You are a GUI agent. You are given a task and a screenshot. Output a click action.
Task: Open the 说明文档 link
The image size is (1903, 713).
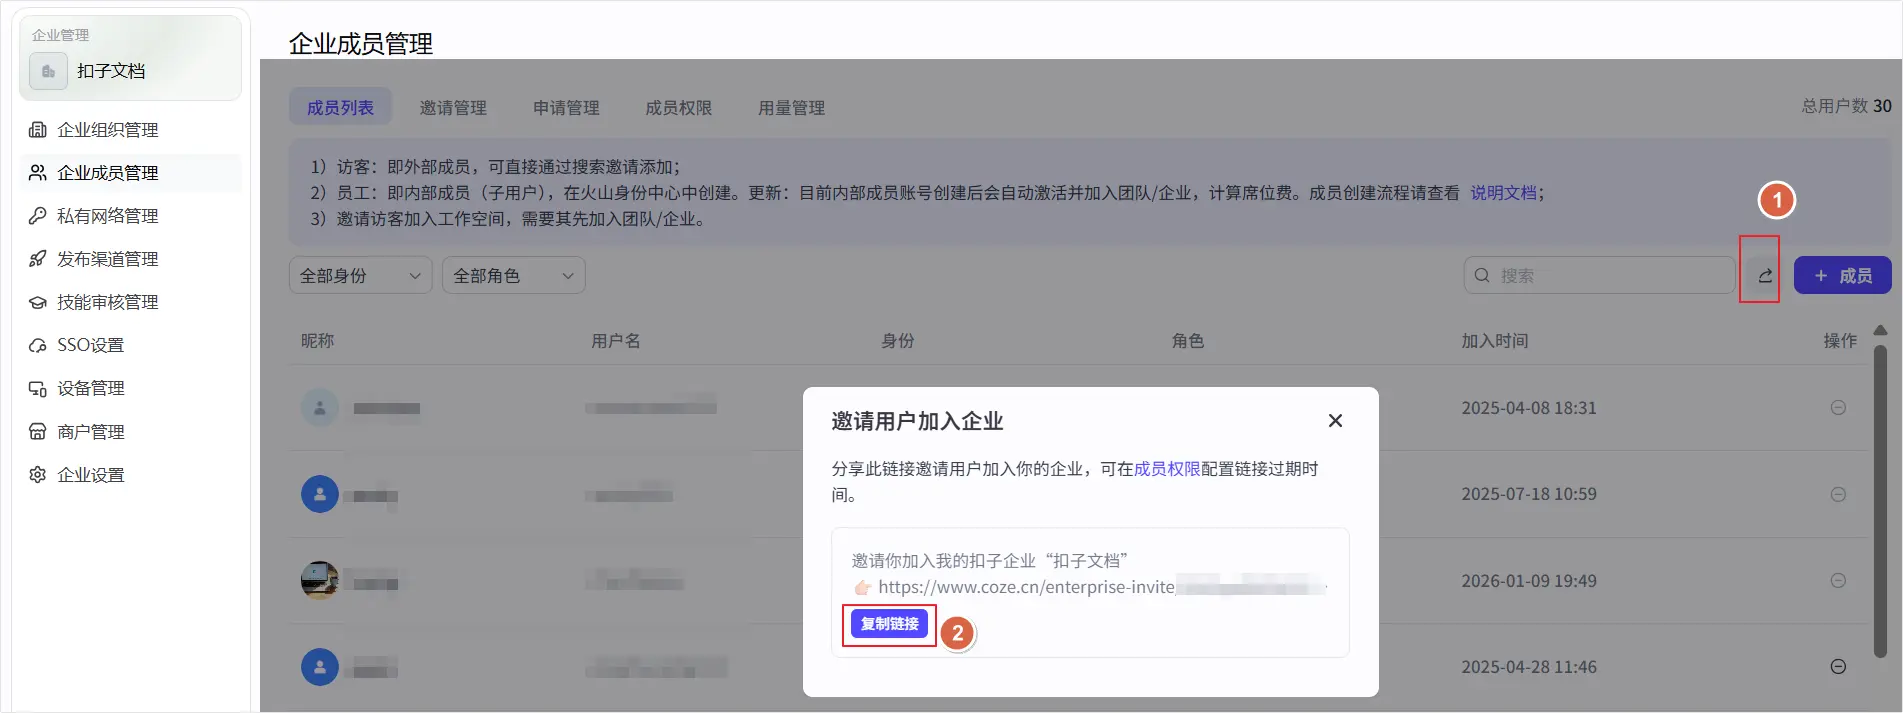[x=1503, y=193]
